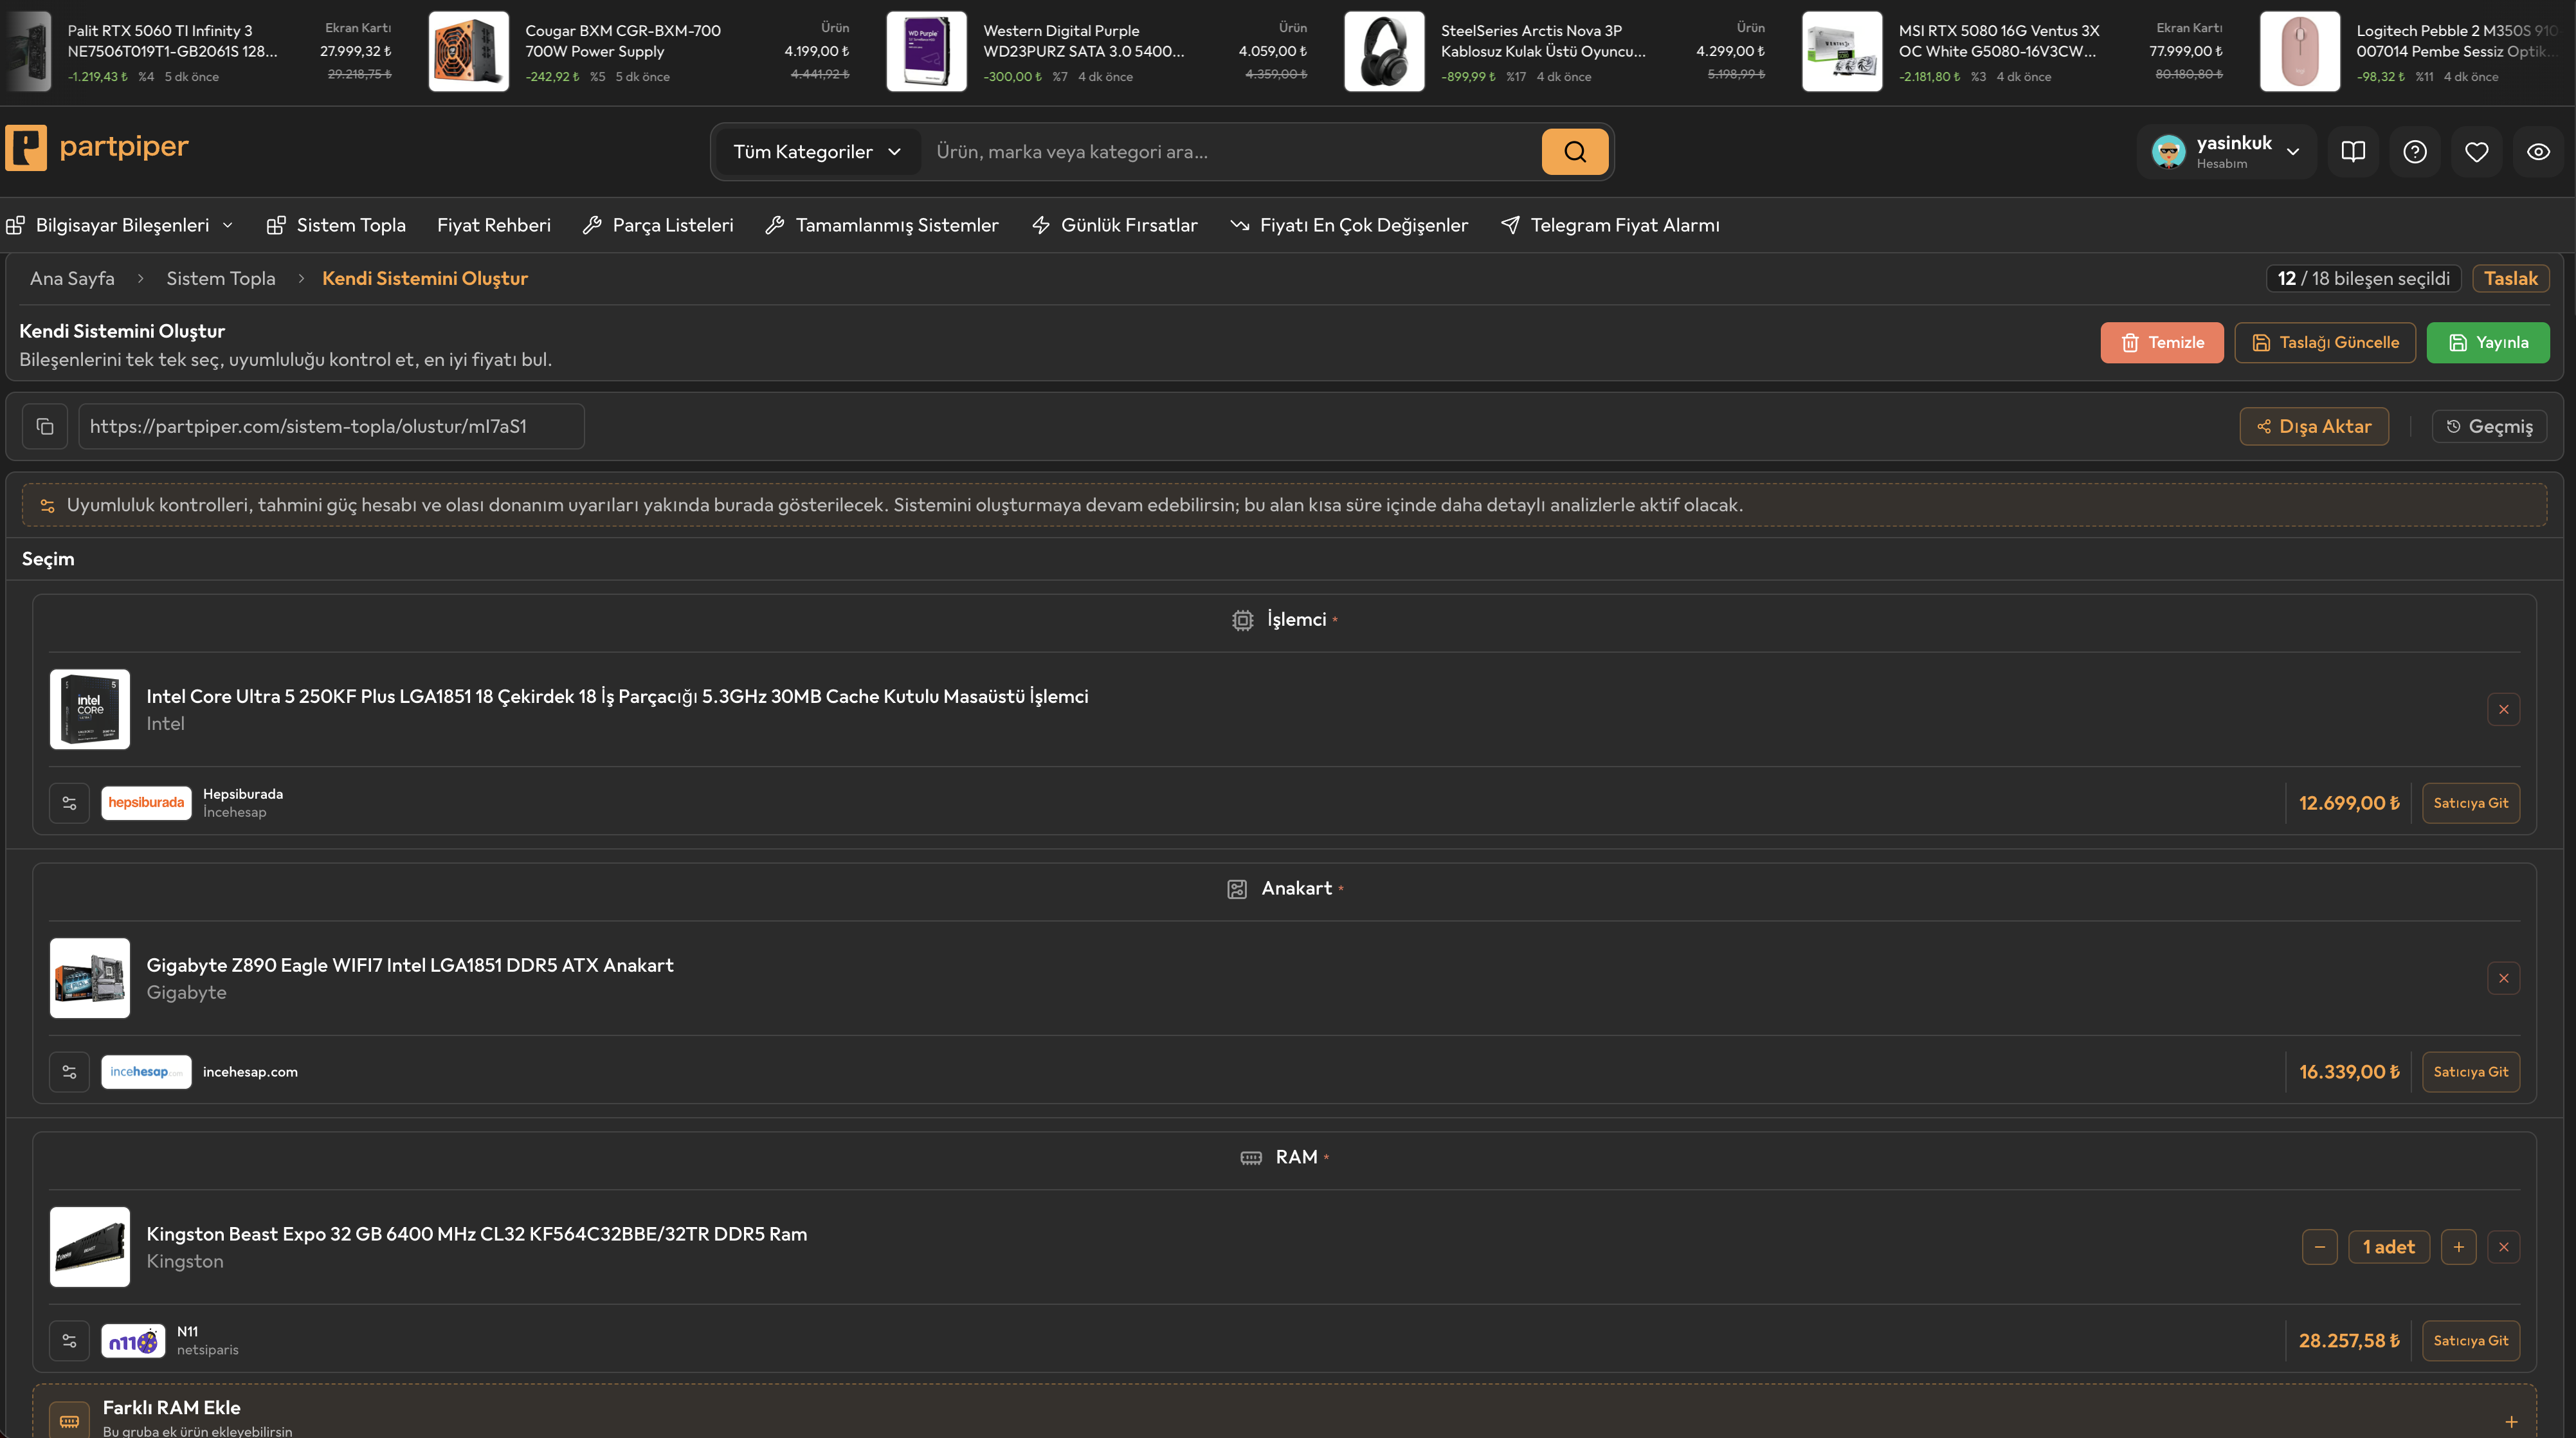Open the partpiper home logo

click(x=97, y=147)
